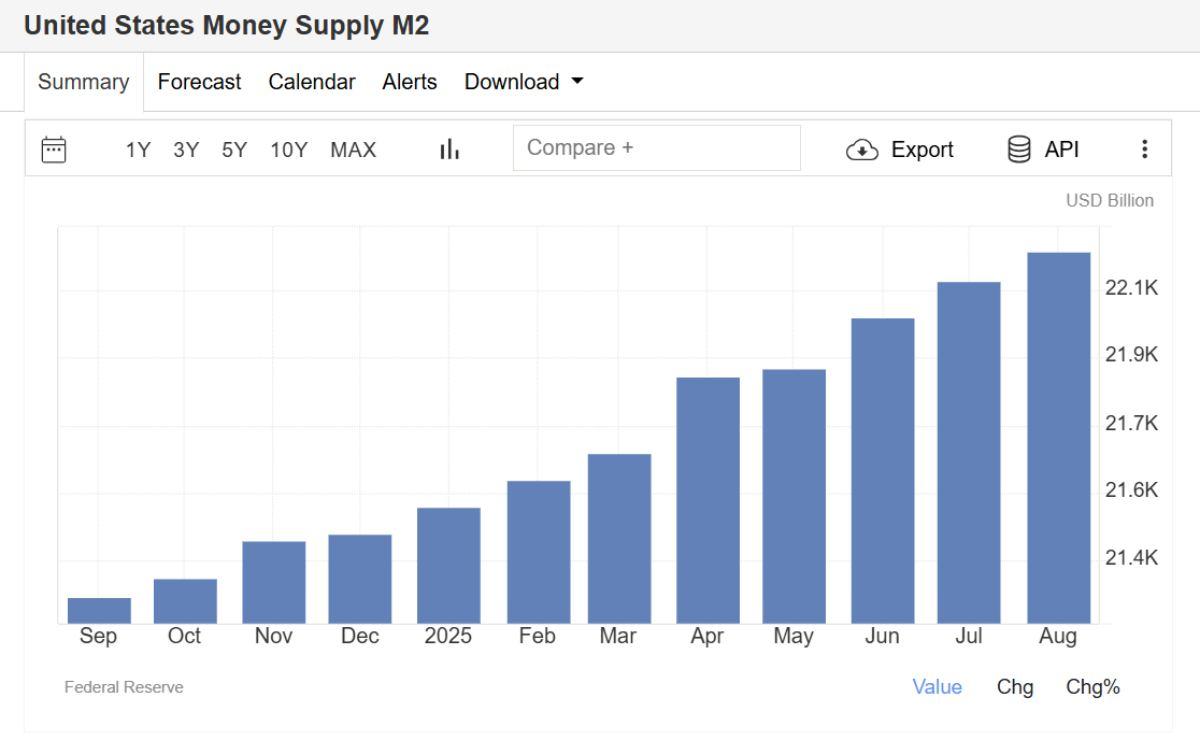Open the Calendar tab
Viewport: 1200px width, 754px height.
click(x=311, y=82)
